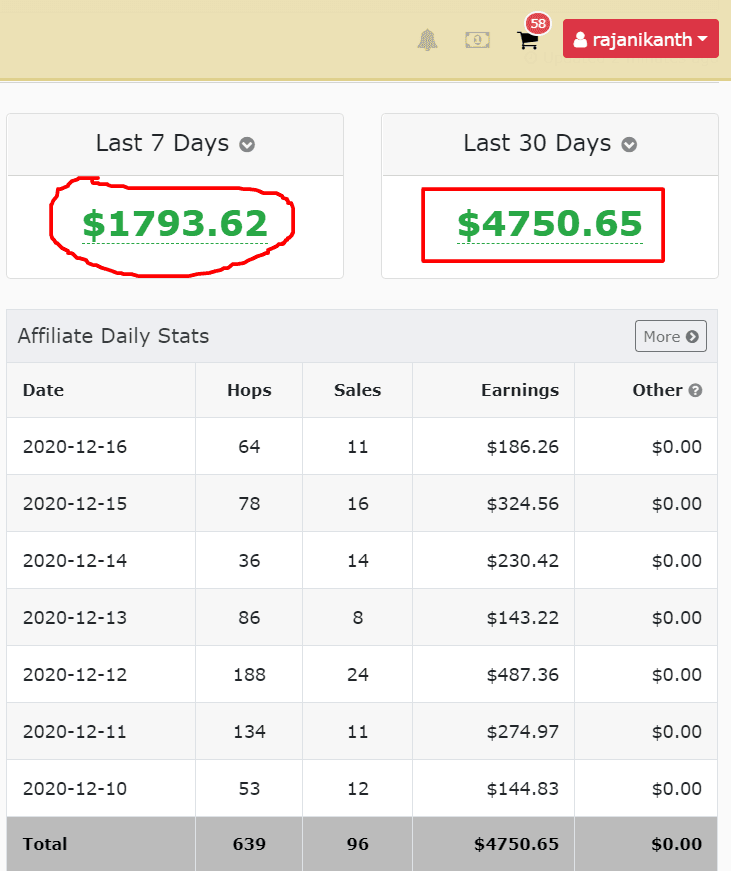Image resolution: width=731 pixels, height=871 pixels.
Task: Click the Affiliate Daily Stats panel title
Action: point(113,336)
